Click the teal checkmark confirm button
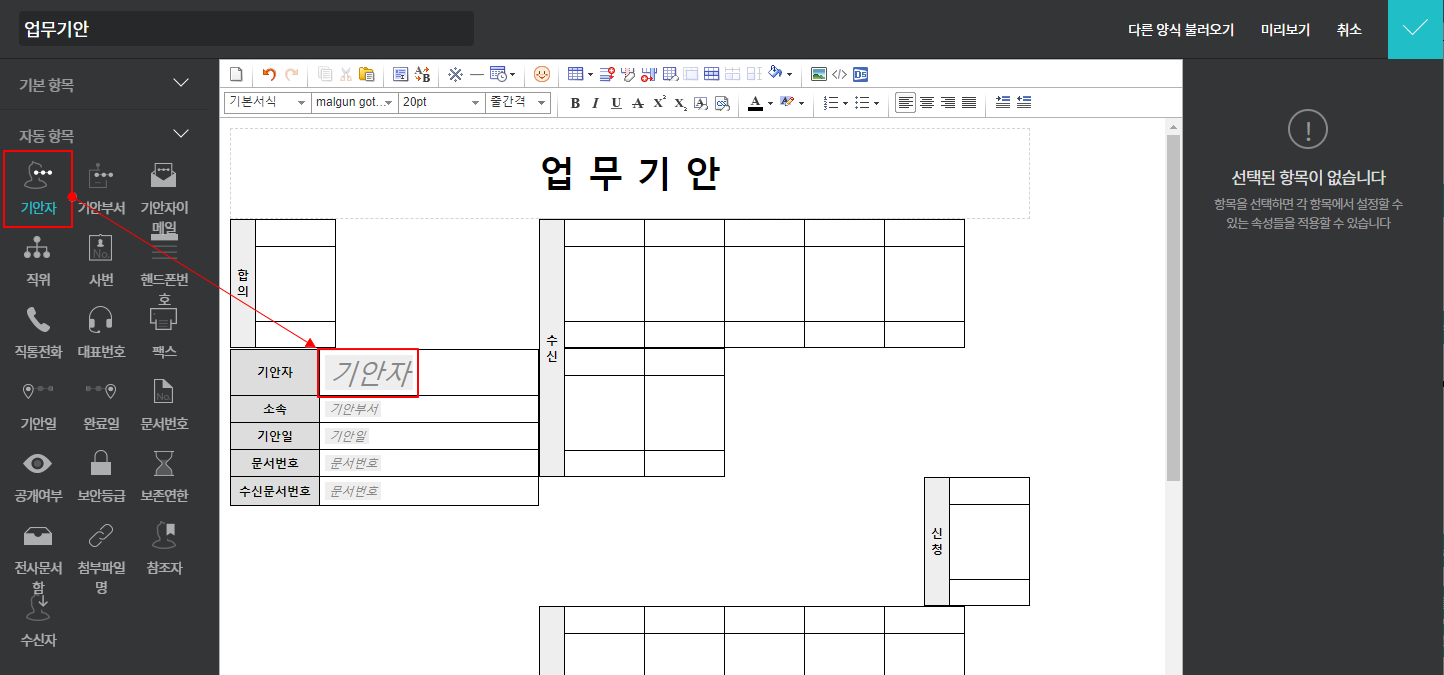Image resolution: width=1444 pixels, height=675 pixels. [x=1415, y=29]
